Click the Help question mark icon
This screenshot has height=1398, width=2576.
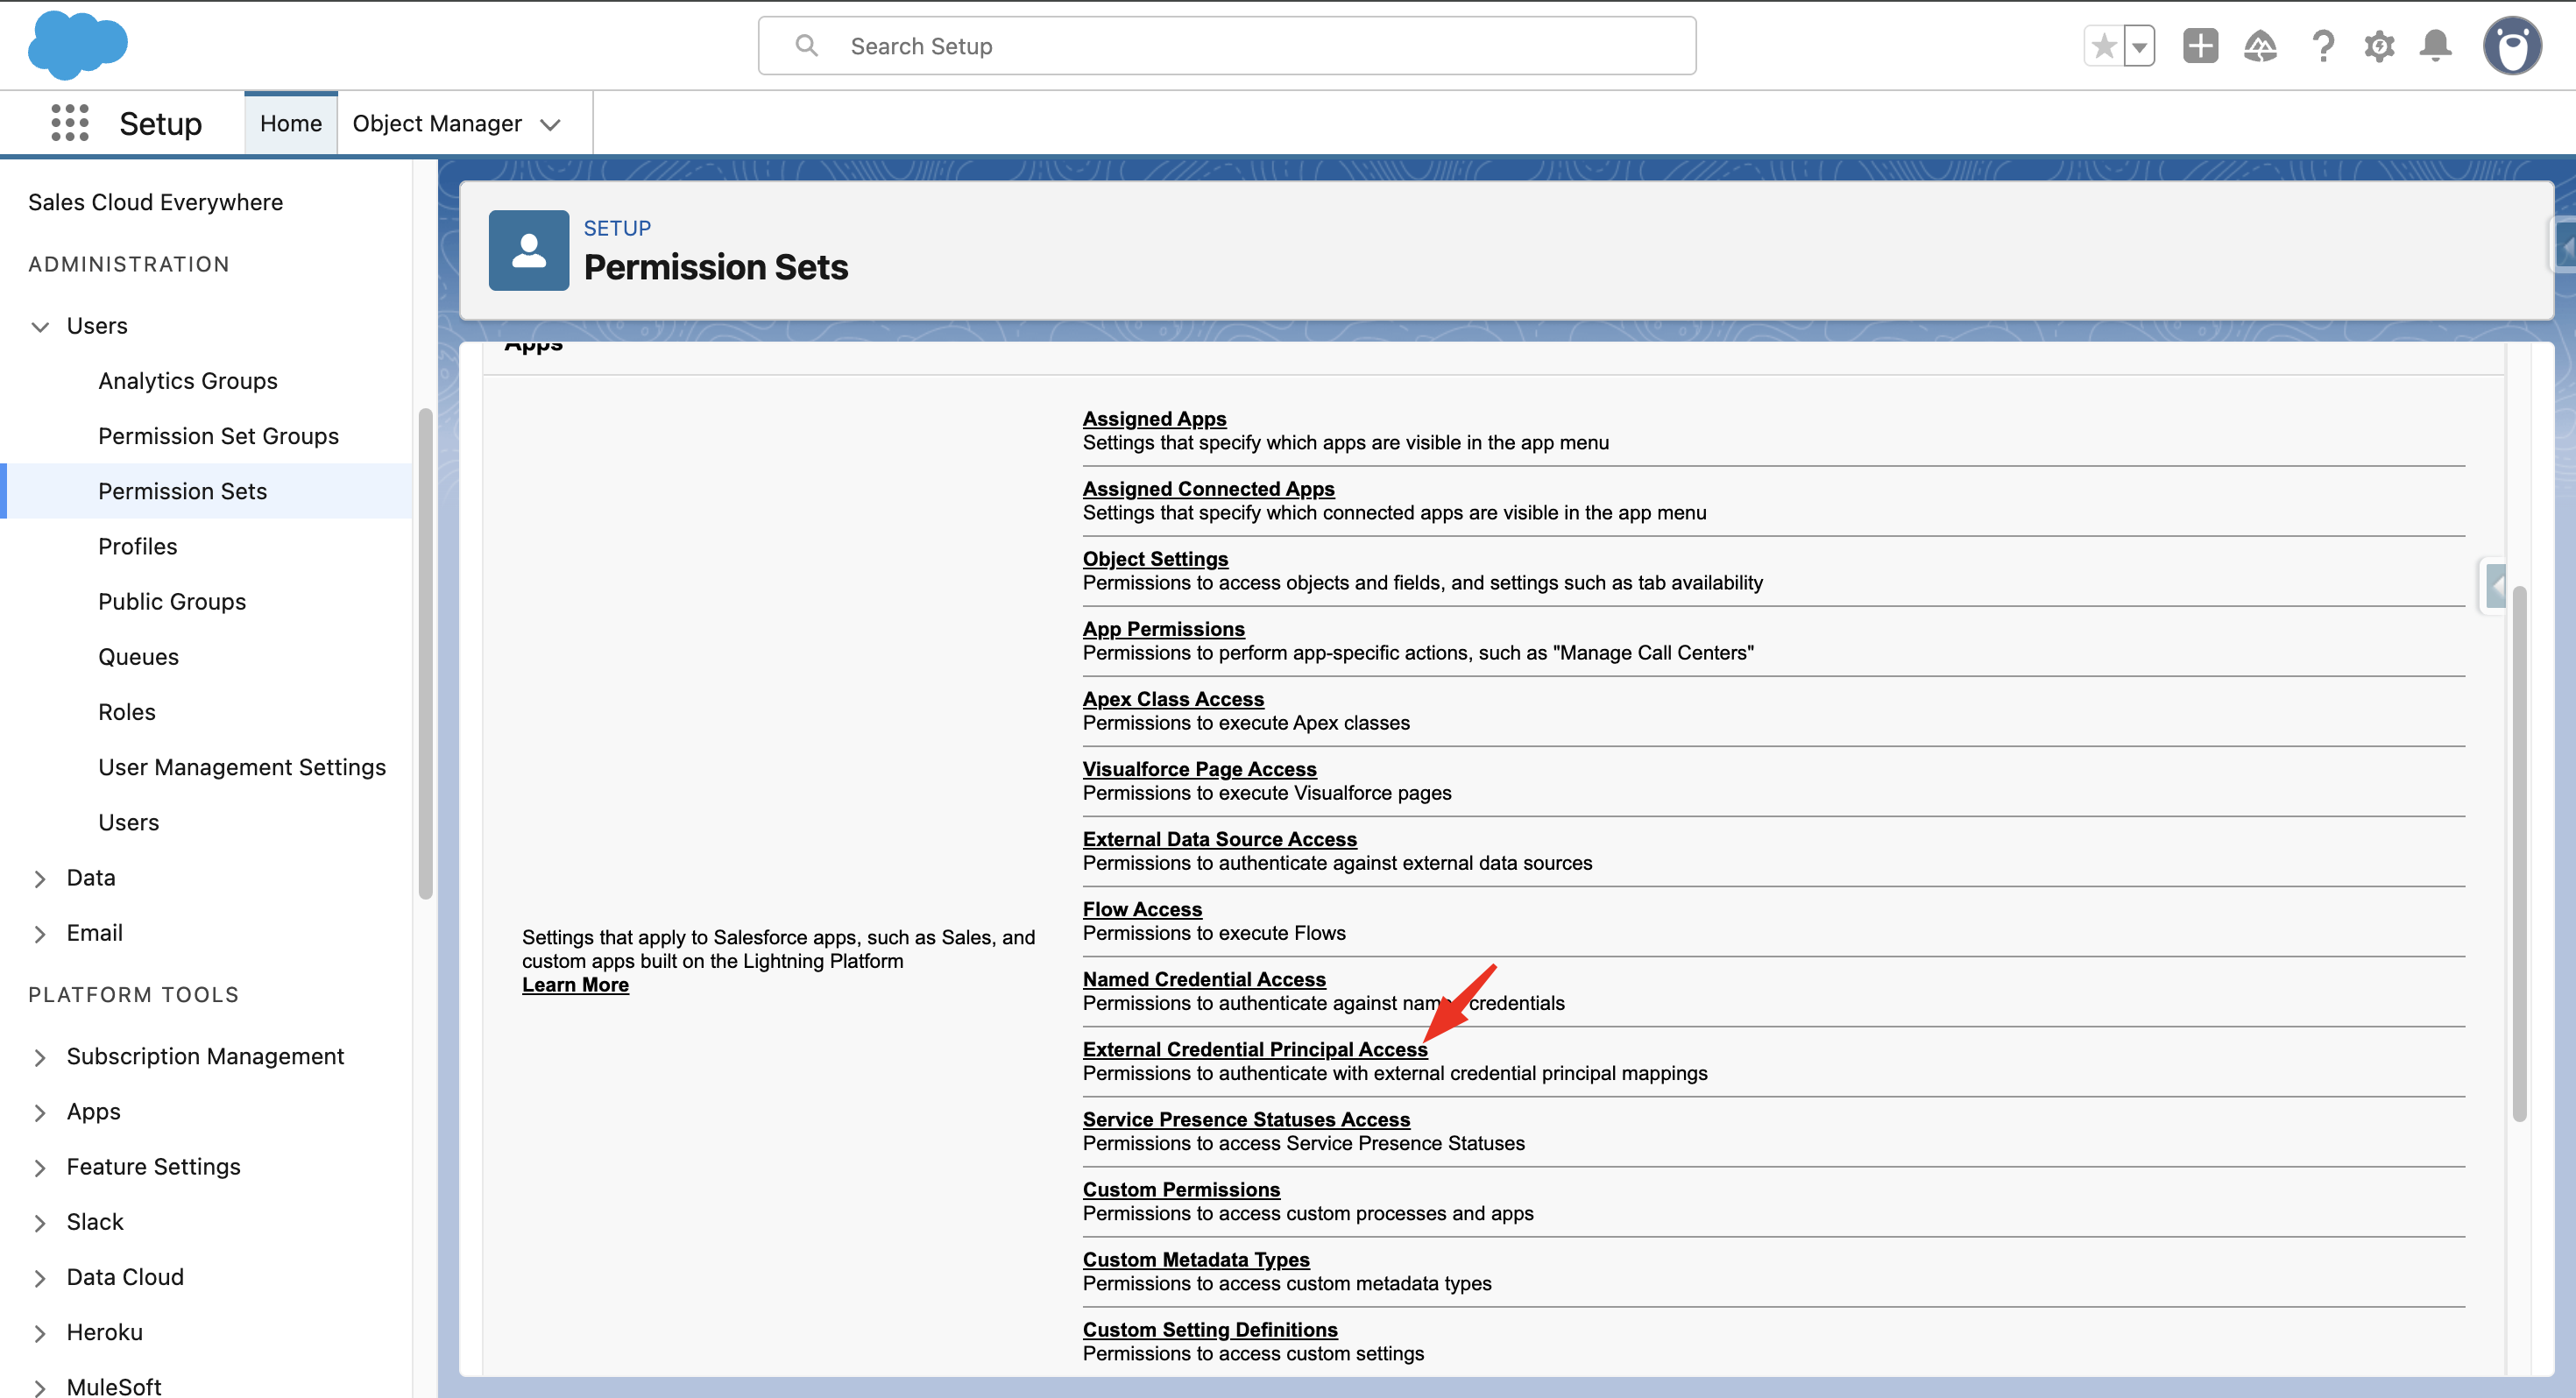point(2322,46)
